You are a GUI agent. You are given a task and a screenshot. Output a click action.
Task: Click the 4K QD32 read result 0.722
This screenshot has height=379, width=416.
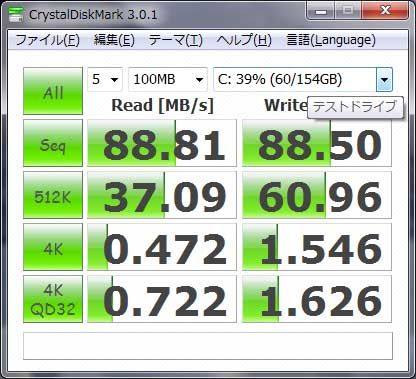pos(162,299)
